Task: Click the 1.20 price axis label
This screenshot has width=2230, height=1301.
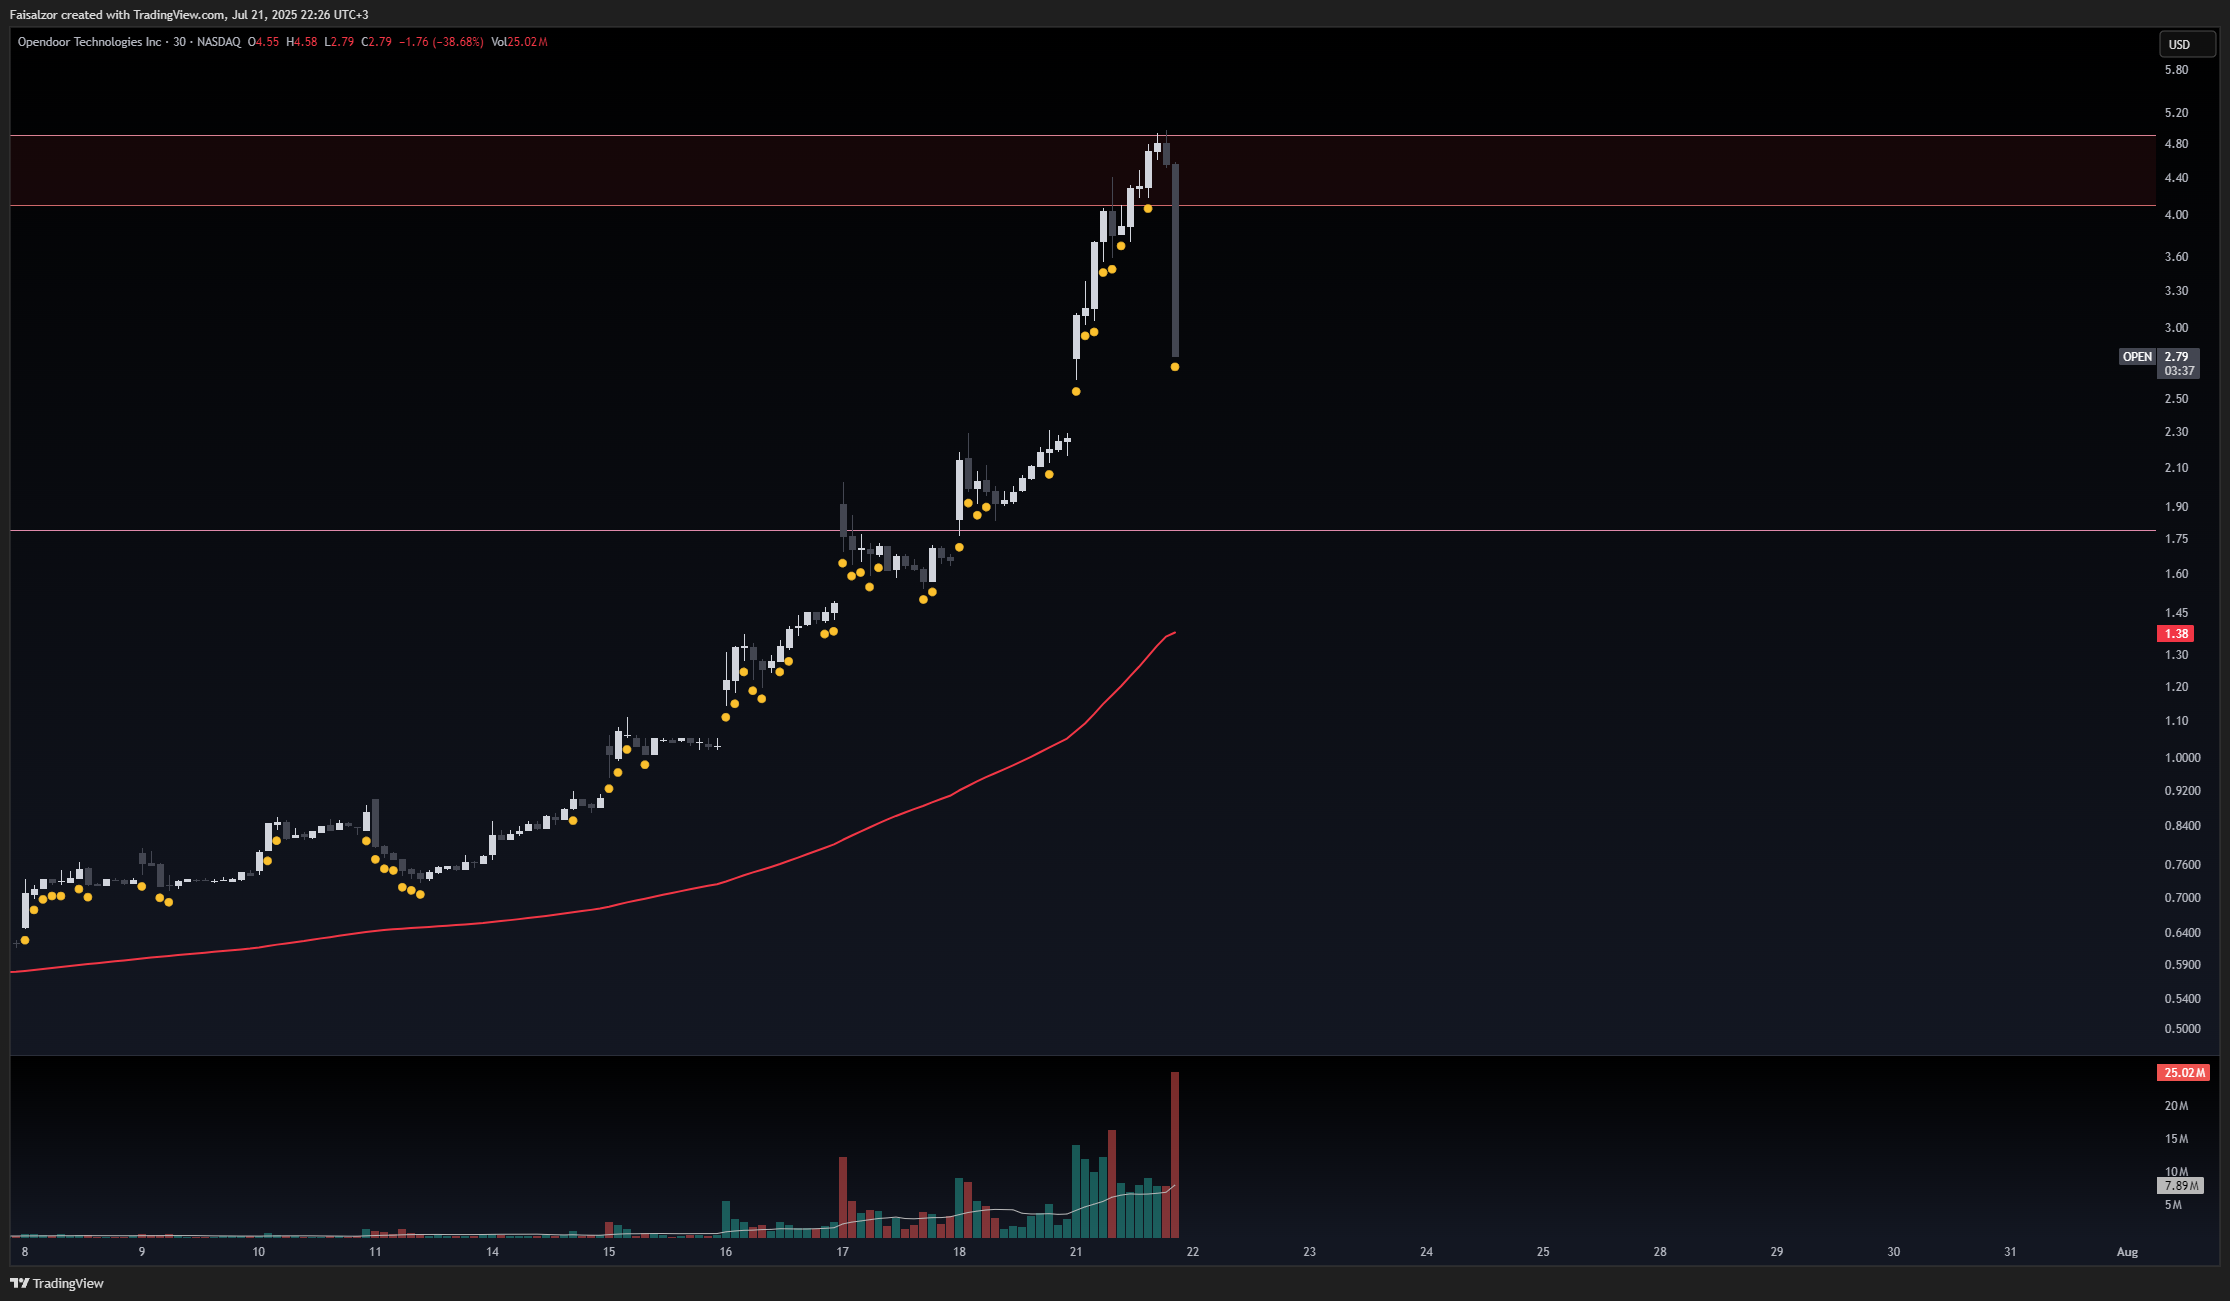Action: pyautogui.click(x=2176, y=687)
